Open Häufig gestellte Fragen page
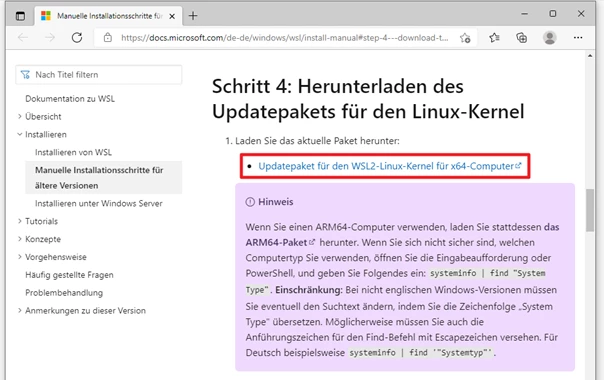The height and width of the screenshot is (380, 604). coord(69,275)
